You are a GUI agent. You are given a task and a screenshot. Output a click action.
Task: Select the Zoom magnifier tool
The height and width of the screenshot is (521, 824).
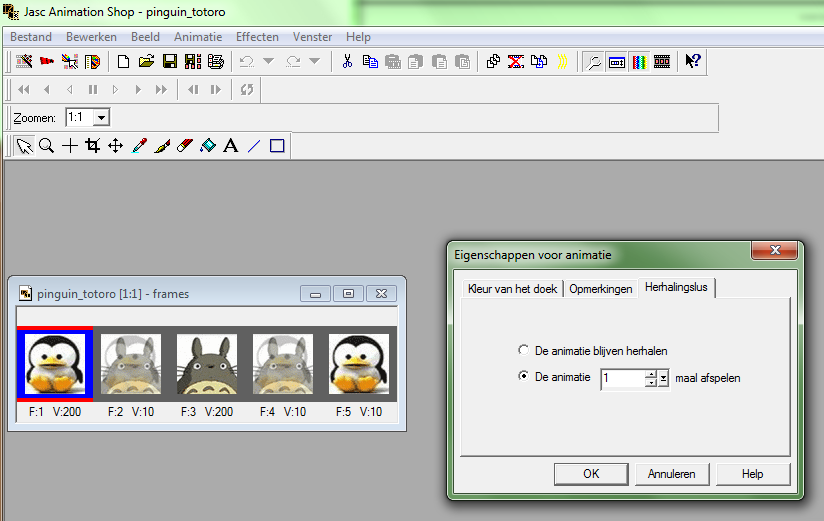pos(47,146)
